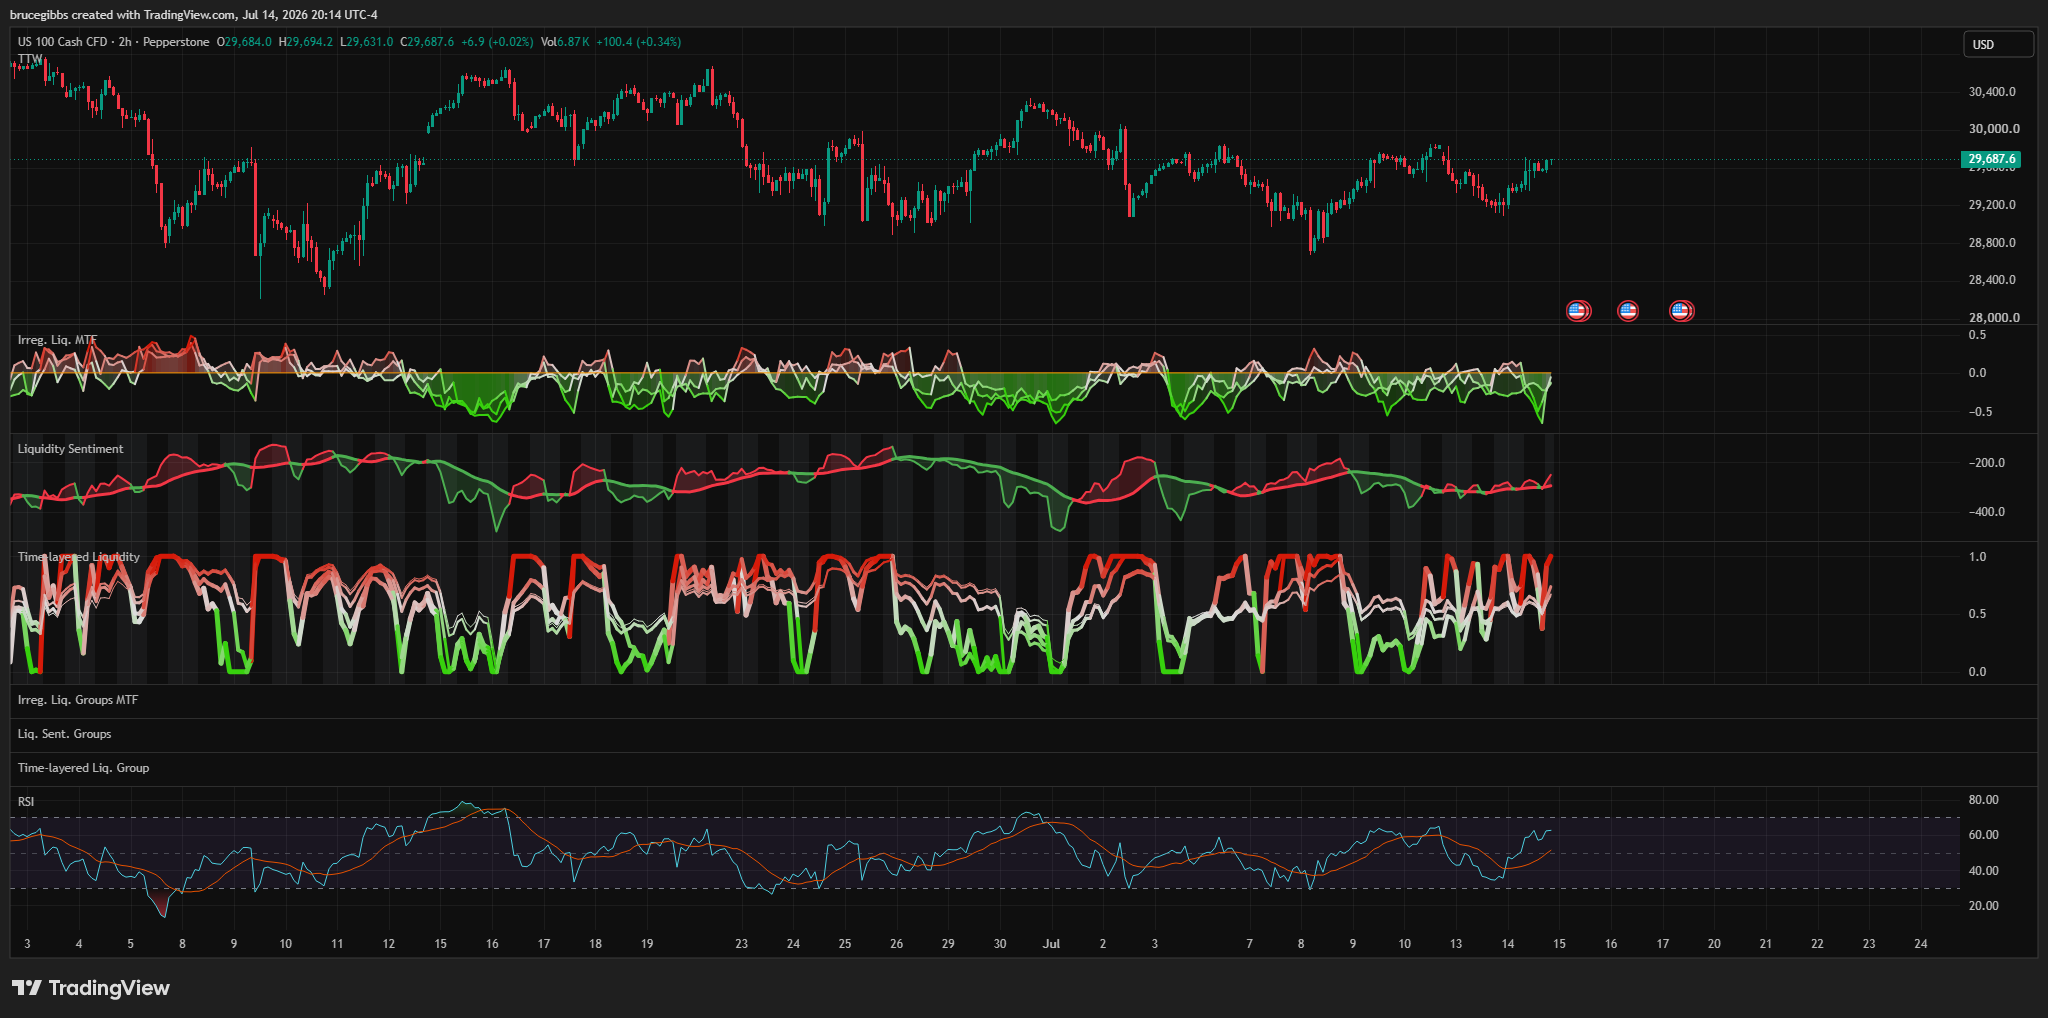This screenshot has width=2048, height=1018.
Task: Click the 80.00 RSI scale value
Action: [1983, 800]
